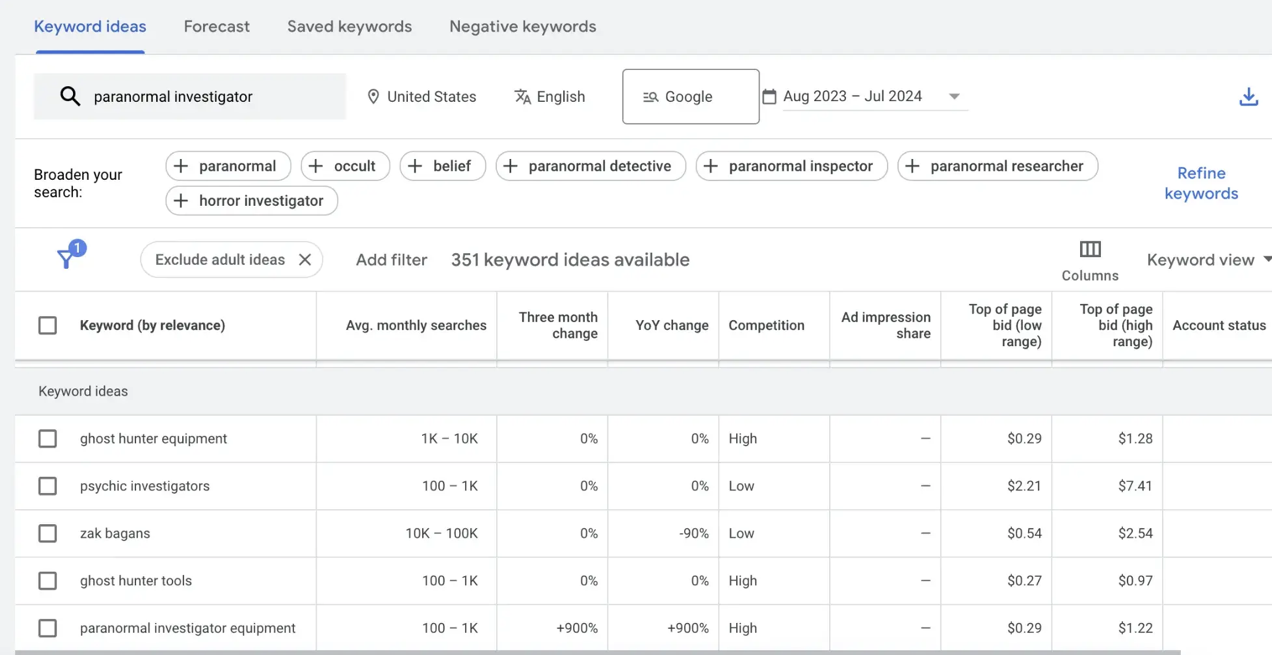Click the ghost hunter equipment keyword text

coord(153,439)
